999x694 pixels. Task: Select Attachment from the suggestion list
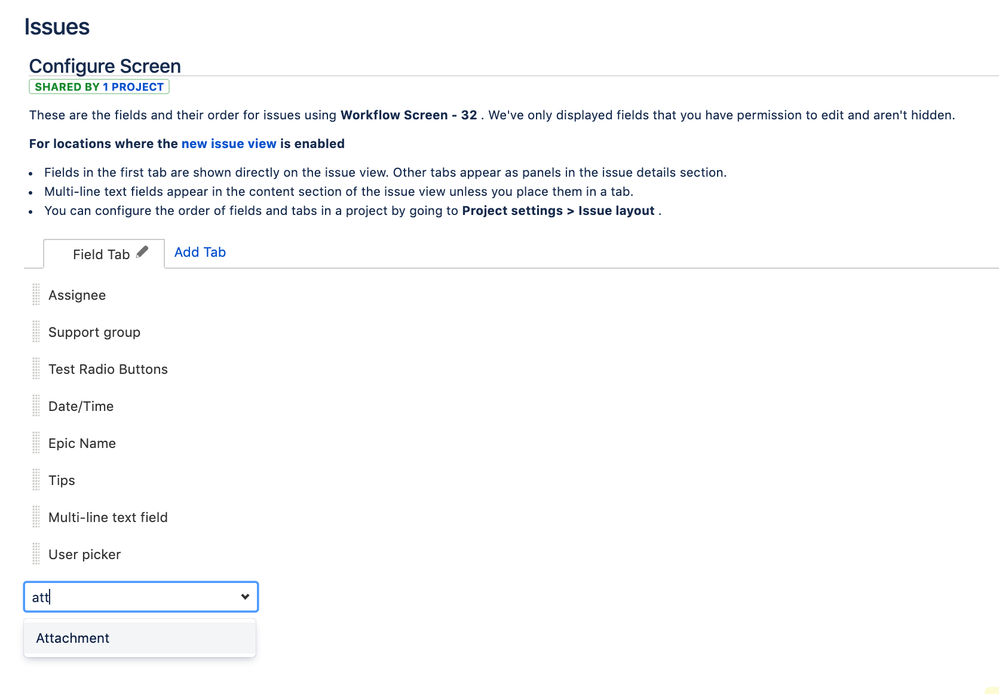pyautogui.click(x=73, y=638)
